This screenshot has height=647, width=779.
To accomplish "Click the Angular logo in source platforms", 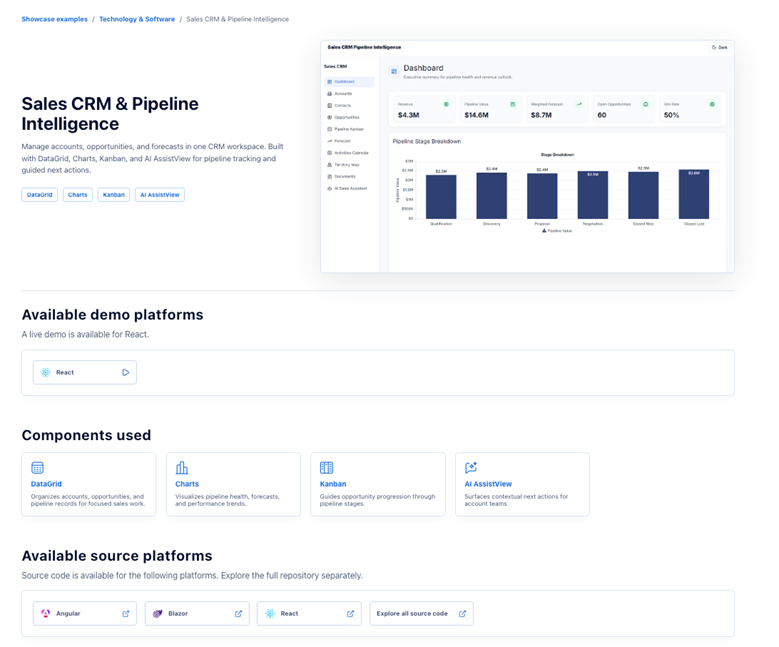I will point(45,613).
